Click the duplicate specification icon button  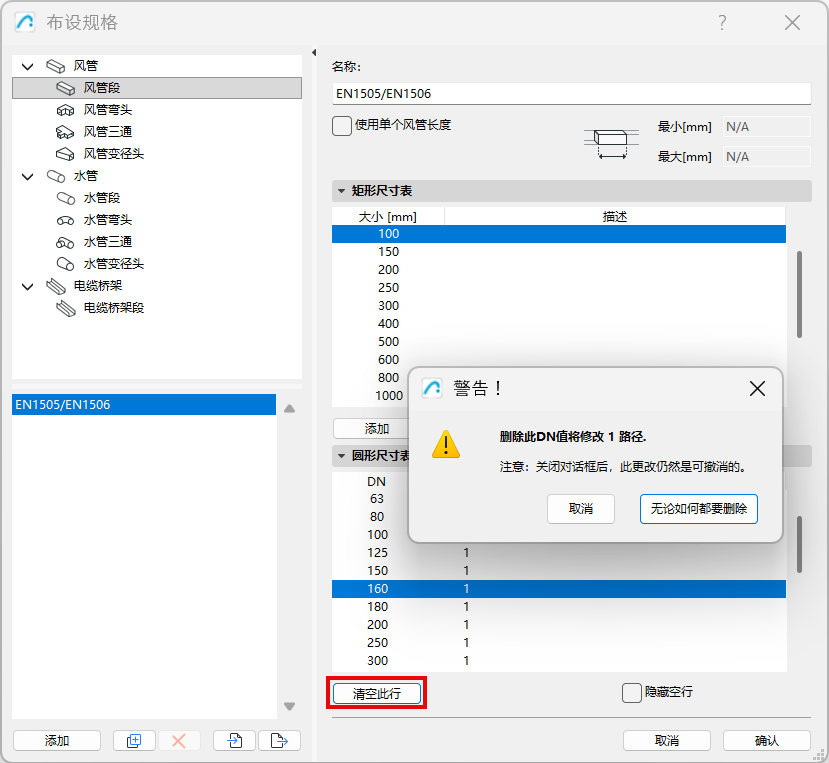pyautogui.click(x=134, y=741)
